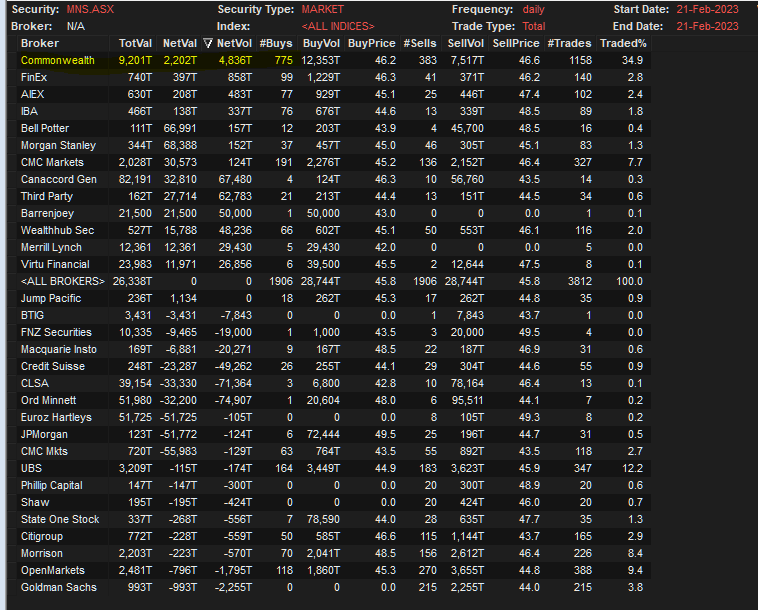Sort by the SellVol column header
The height and width of the screenshot is (610, 758).
point(465,44)
